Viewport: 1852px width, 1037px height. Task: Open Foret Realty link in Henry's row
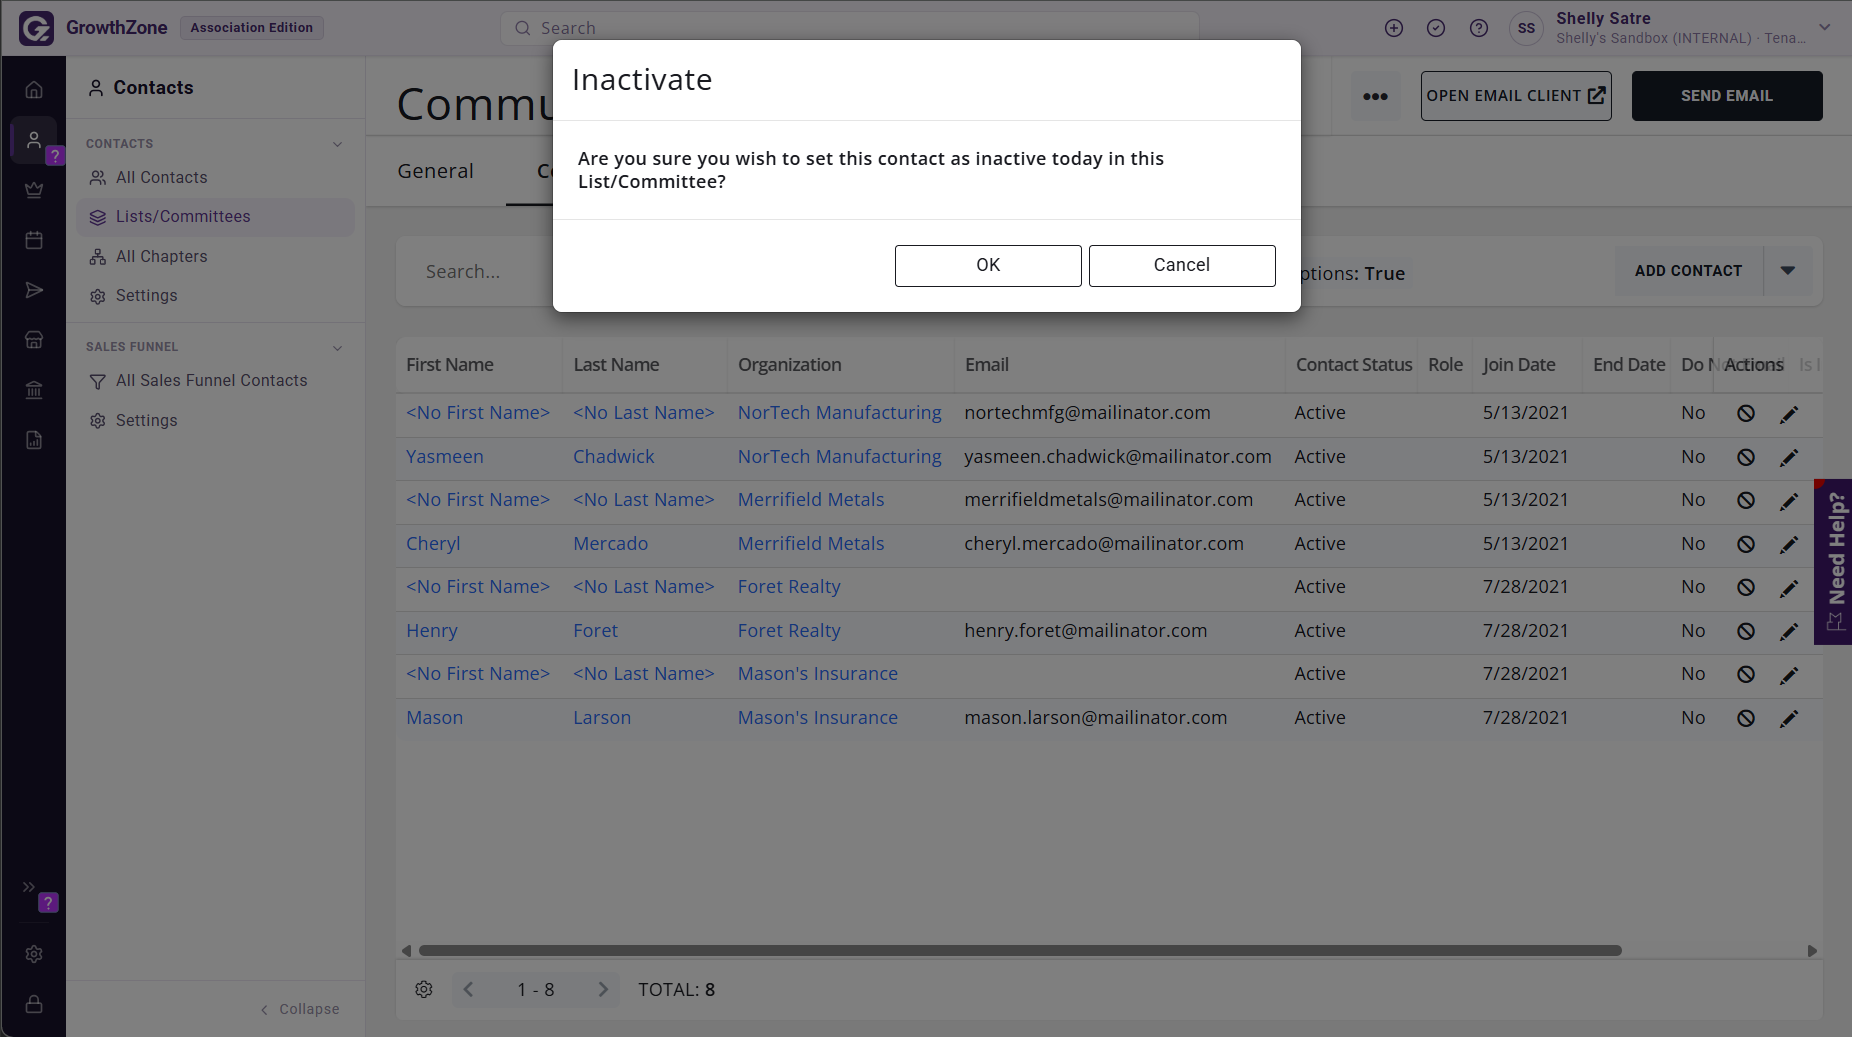789,631
